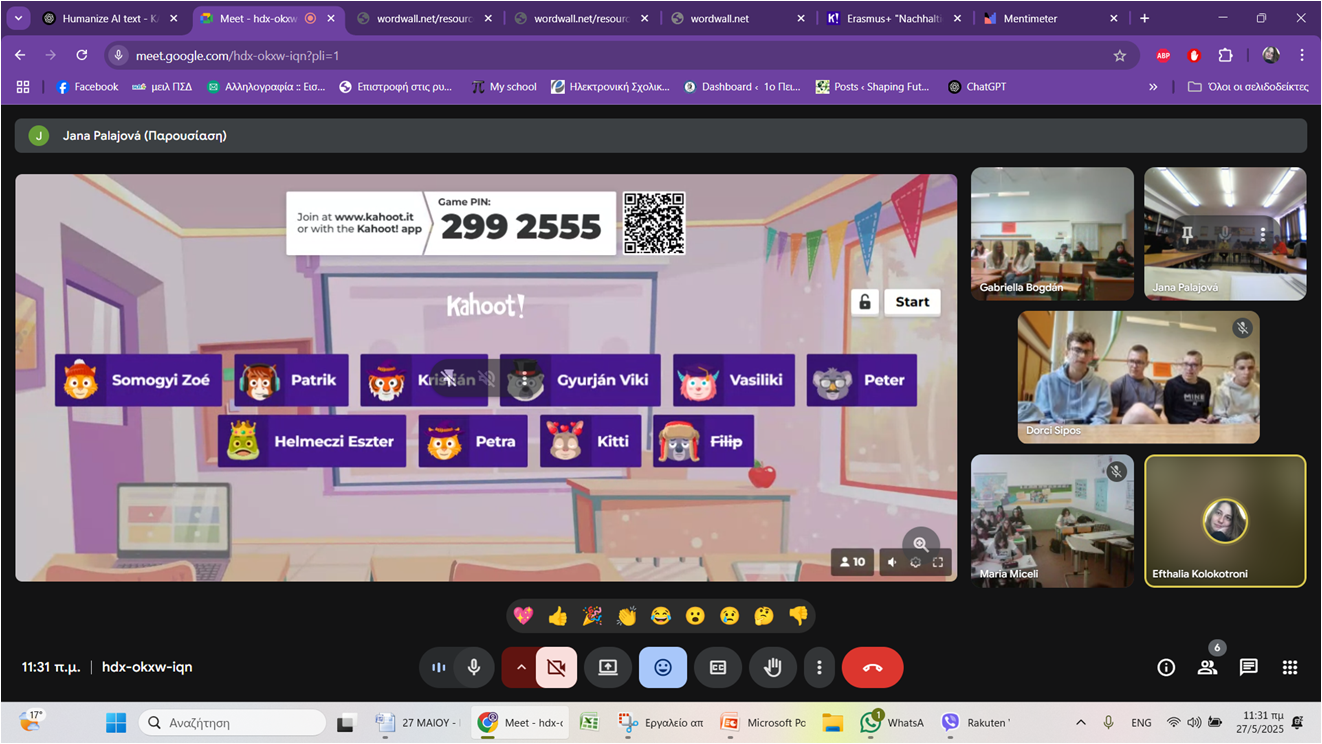
Task: Open the all bookmarks folder
Action: 1248,87
